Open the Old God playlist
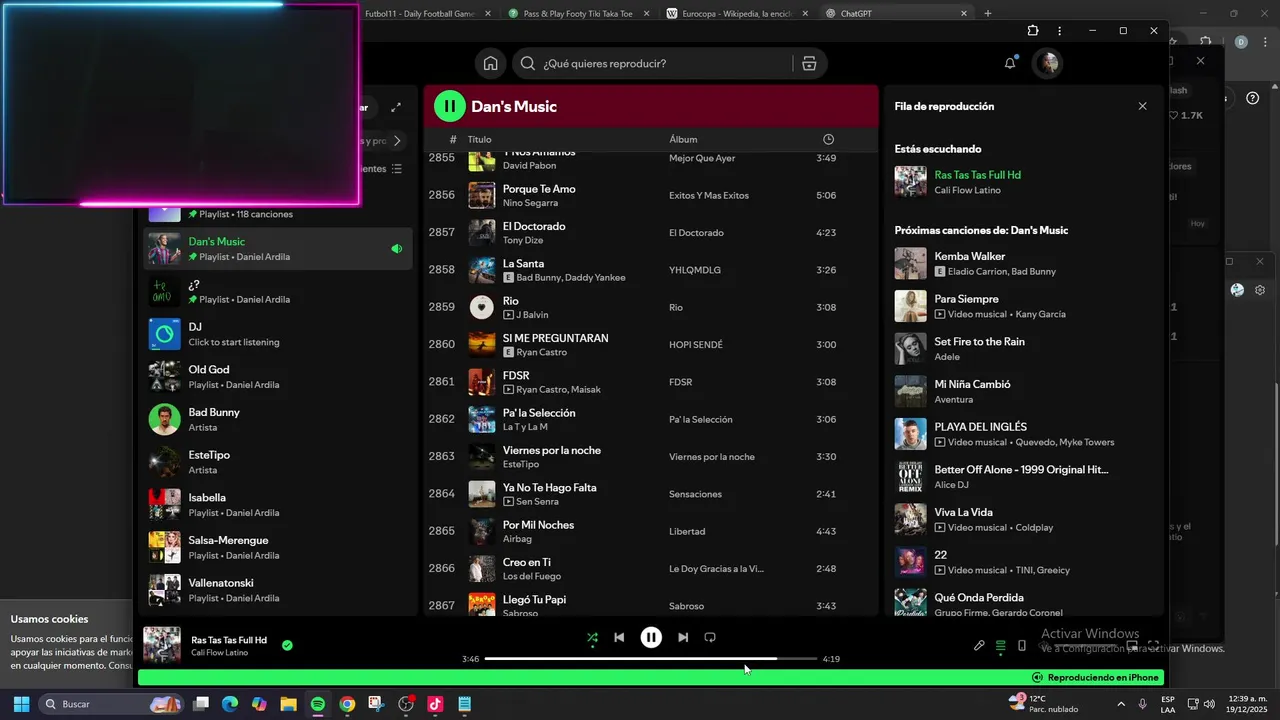1280x720 pixels. click(277, 377)
